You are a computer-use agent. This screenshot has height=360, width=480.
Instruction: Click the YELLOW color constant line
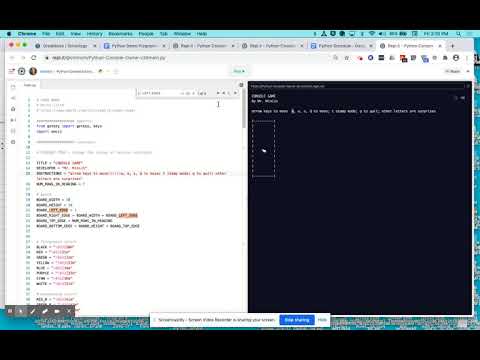[x=56, y=263]
